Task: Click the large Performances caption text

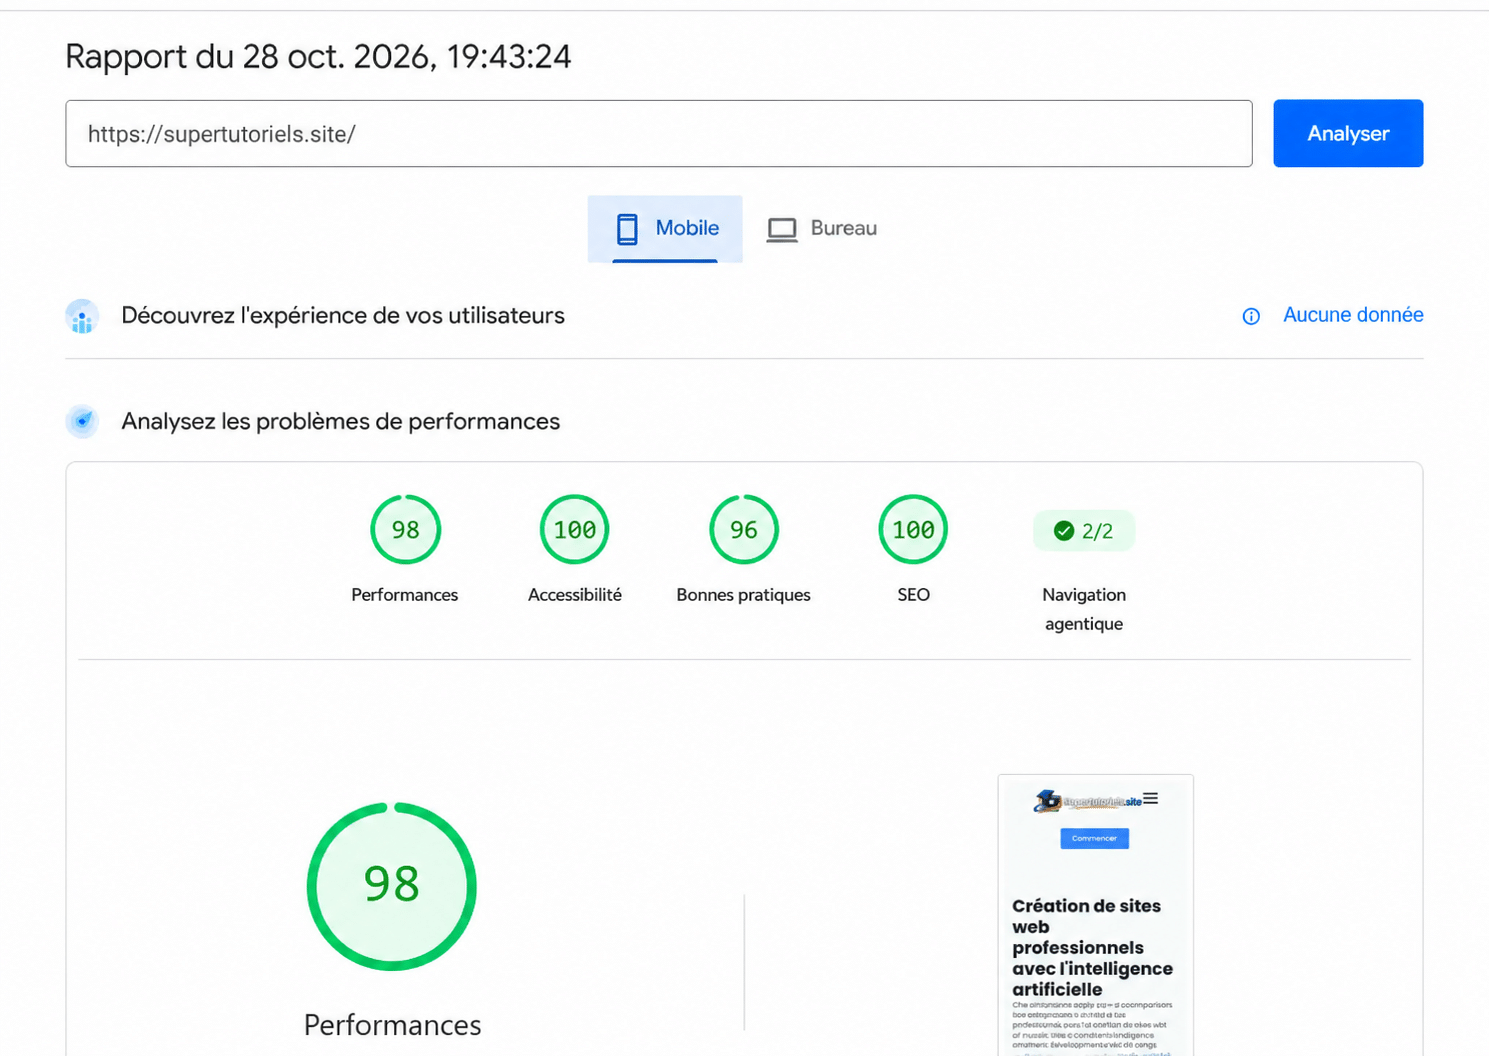Action: (392, 1025)
